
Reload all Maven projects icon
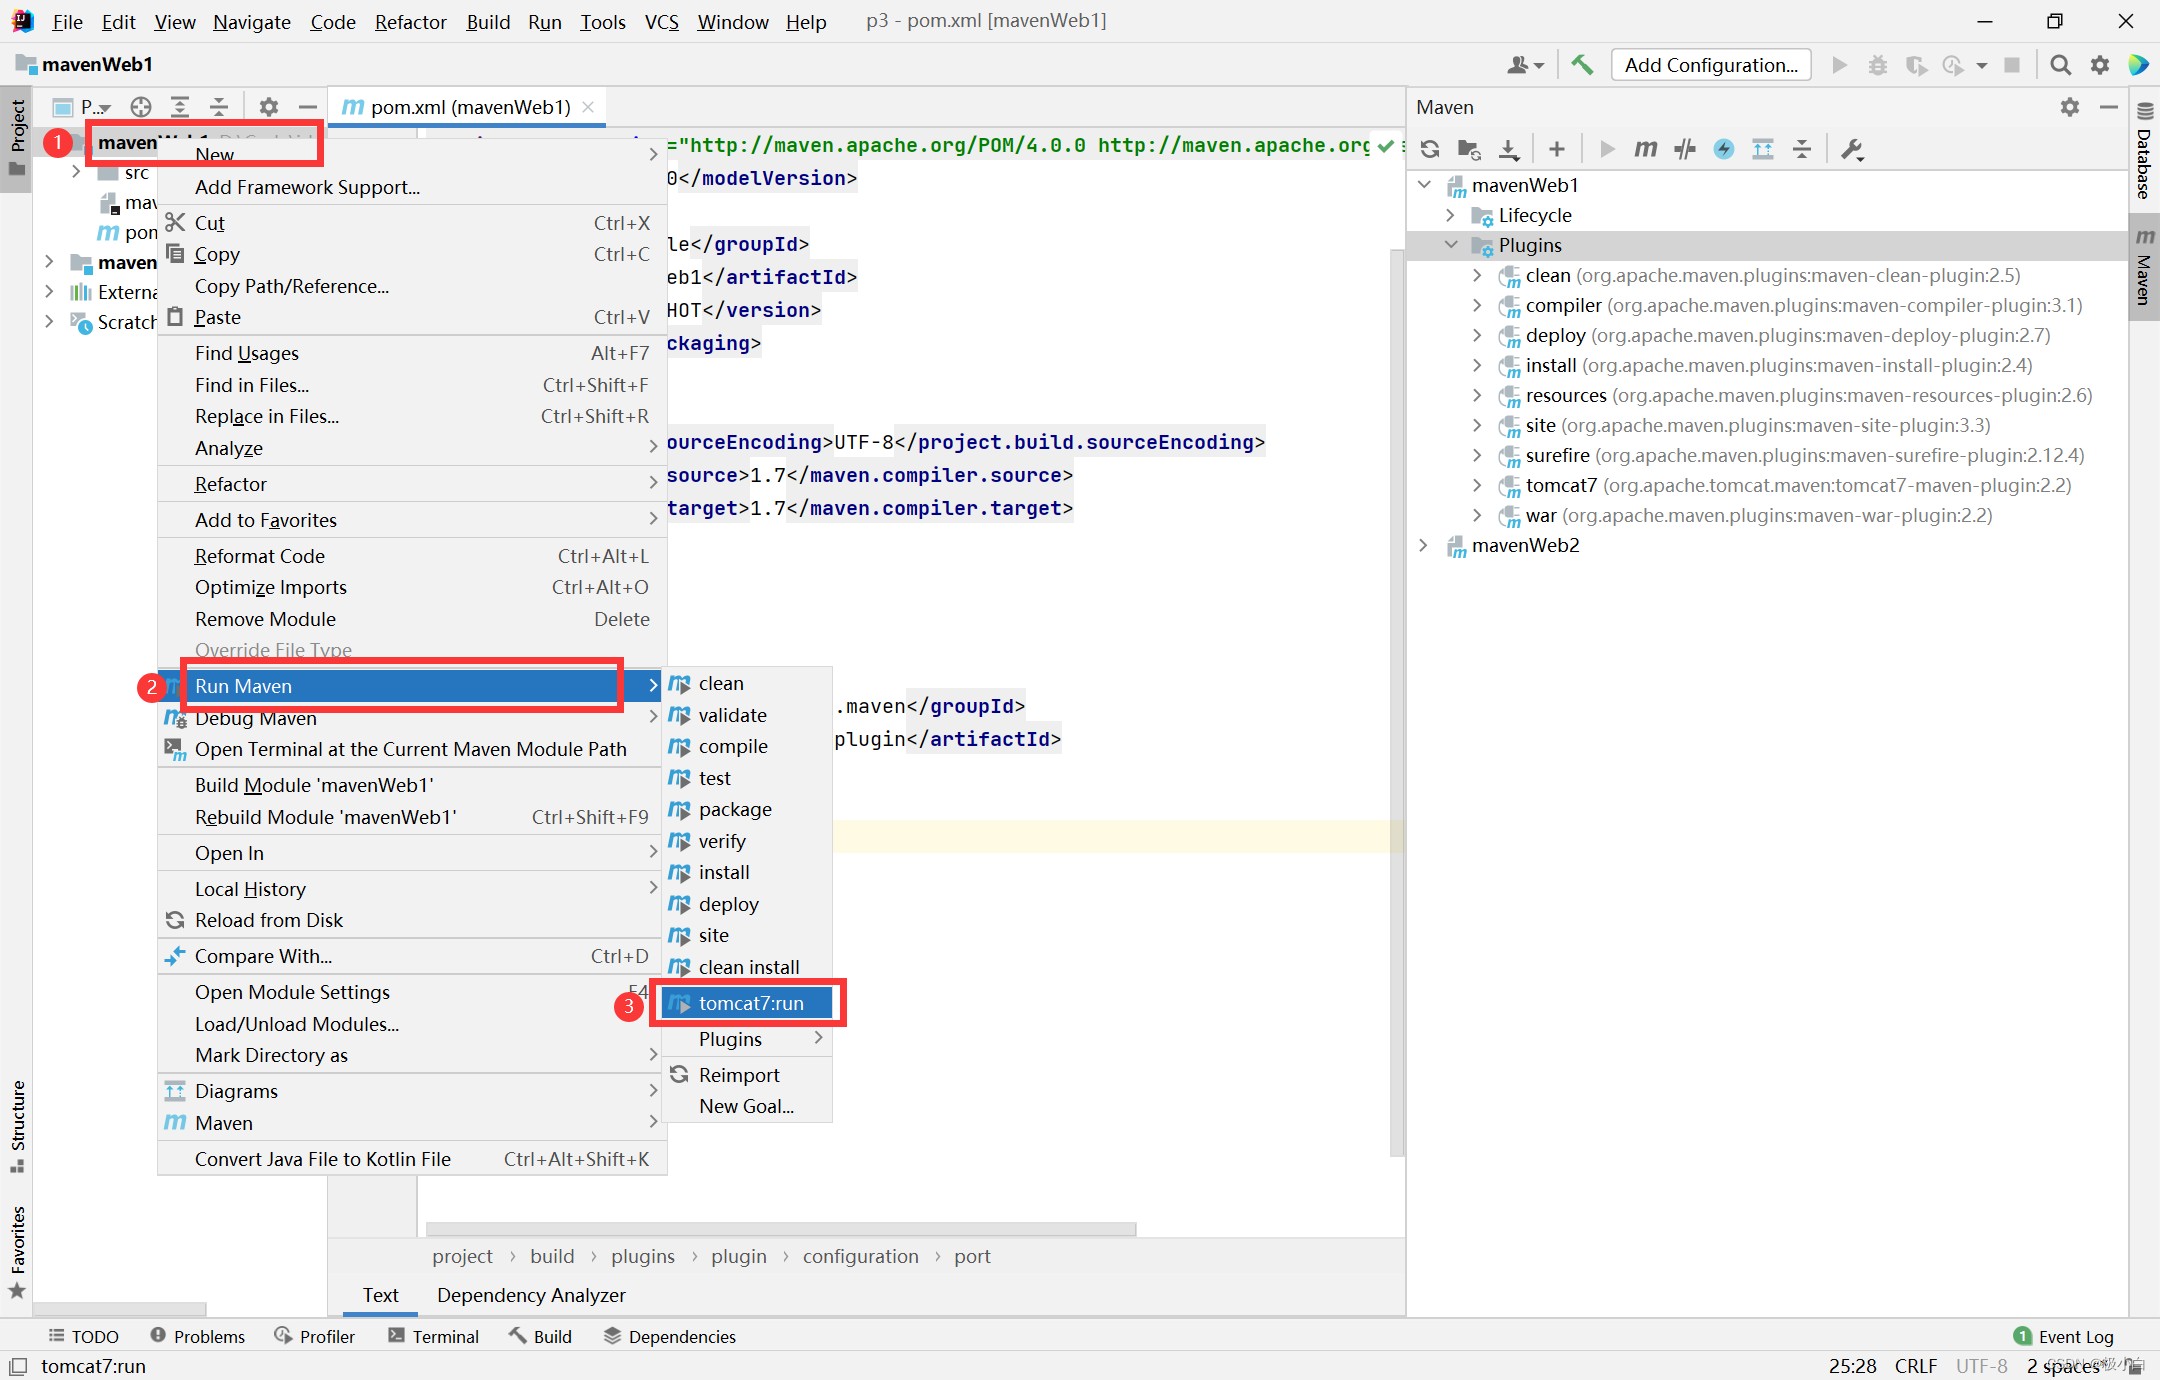click(x=1430, y=149)
